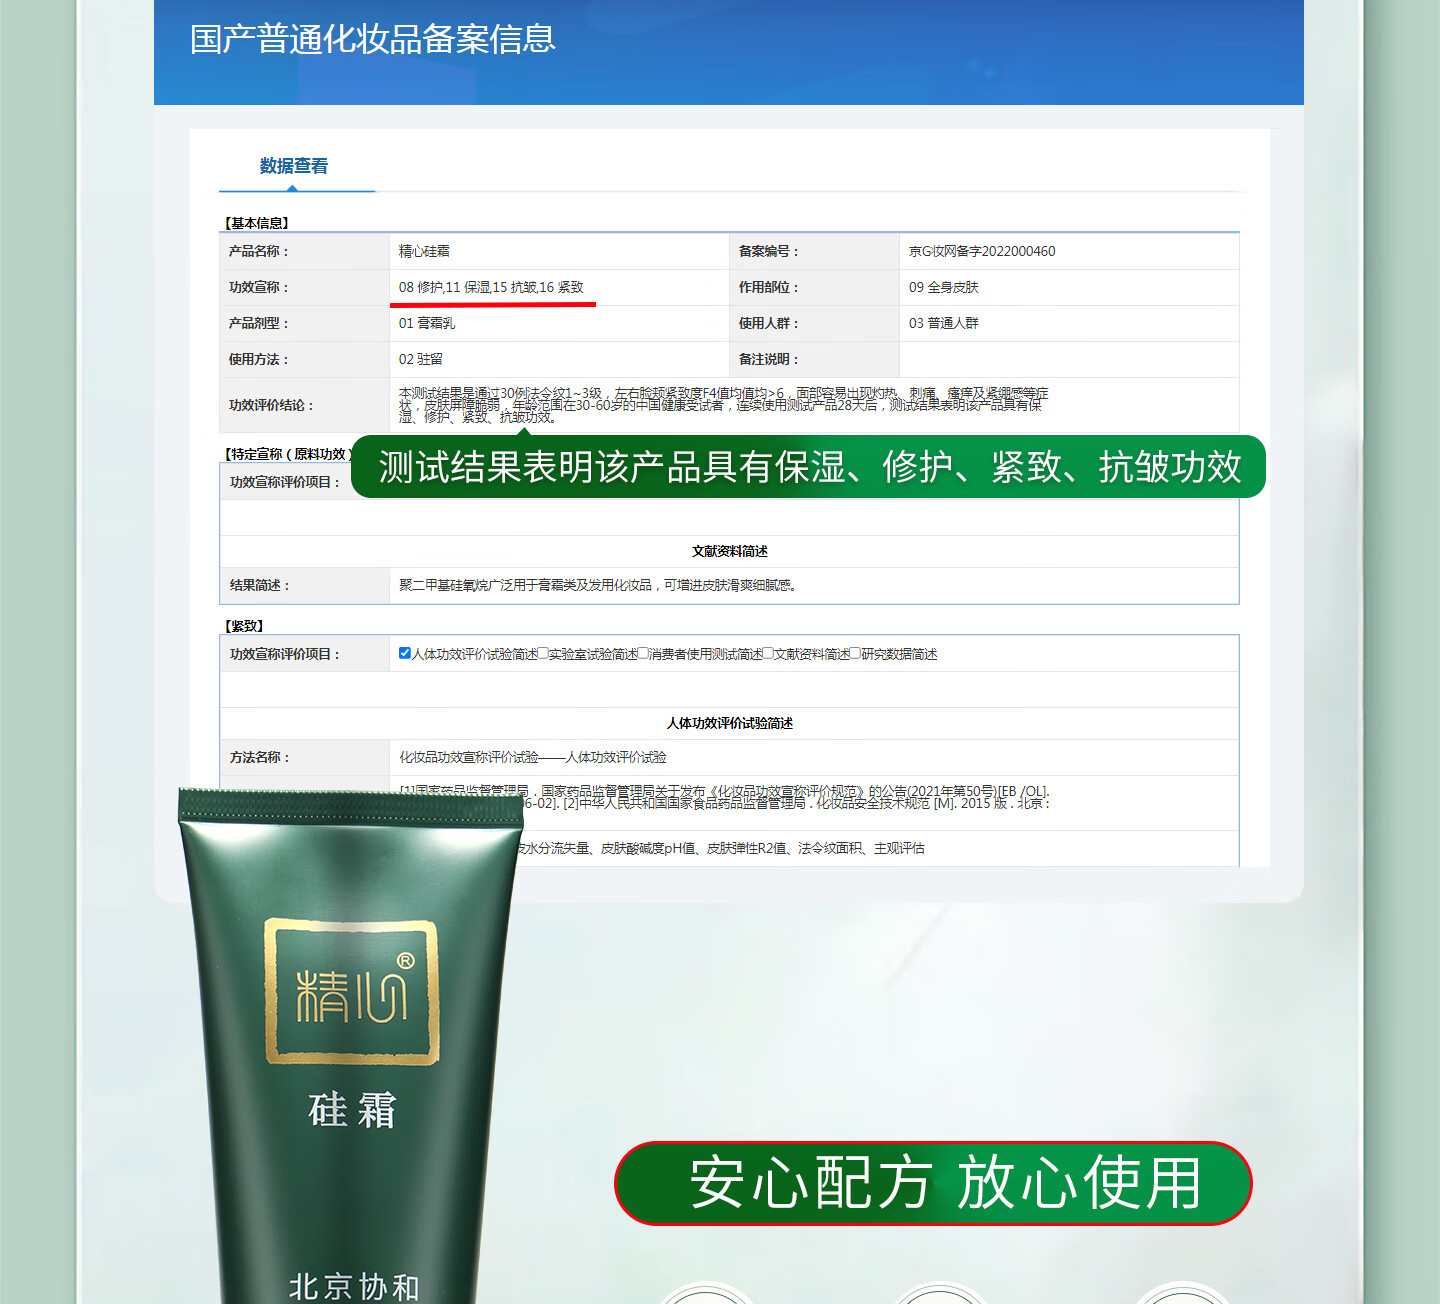Open the 数据查看 tab

point(293,166)
